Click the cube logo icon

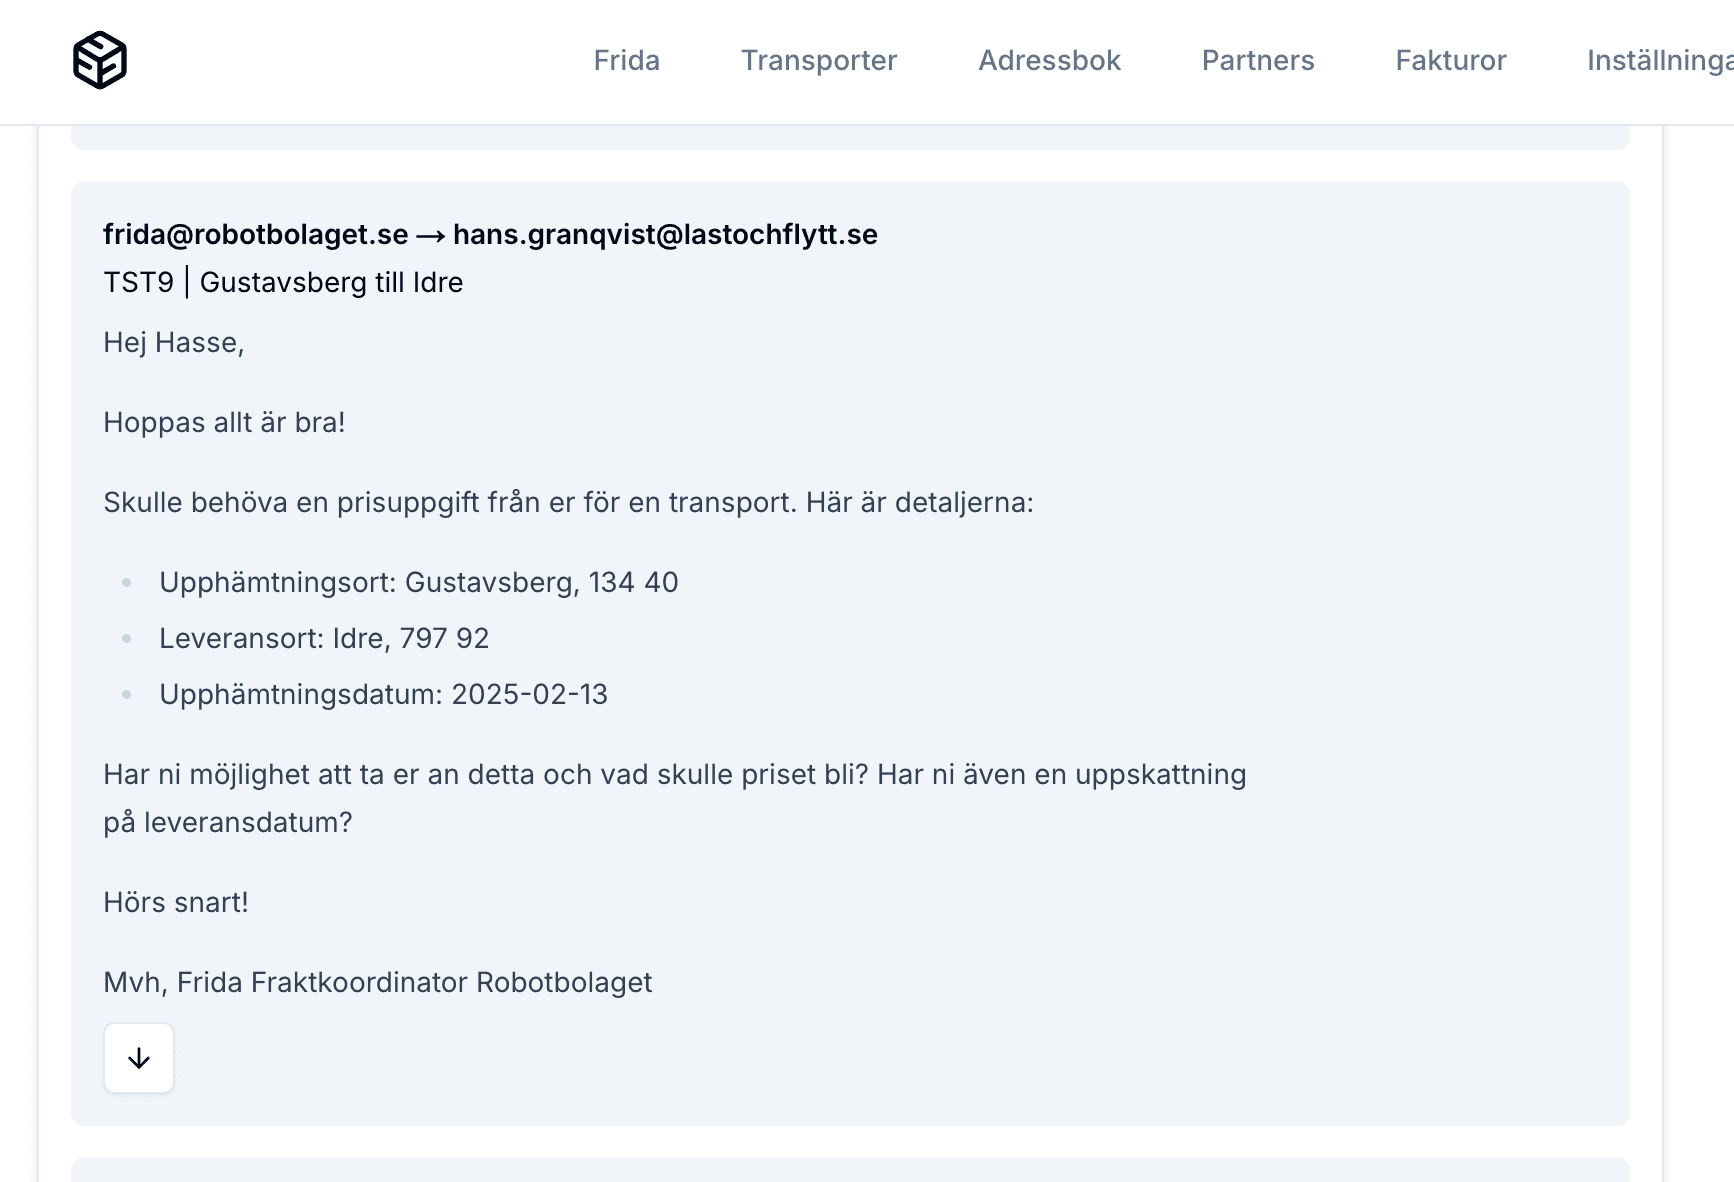pos(100,60)
